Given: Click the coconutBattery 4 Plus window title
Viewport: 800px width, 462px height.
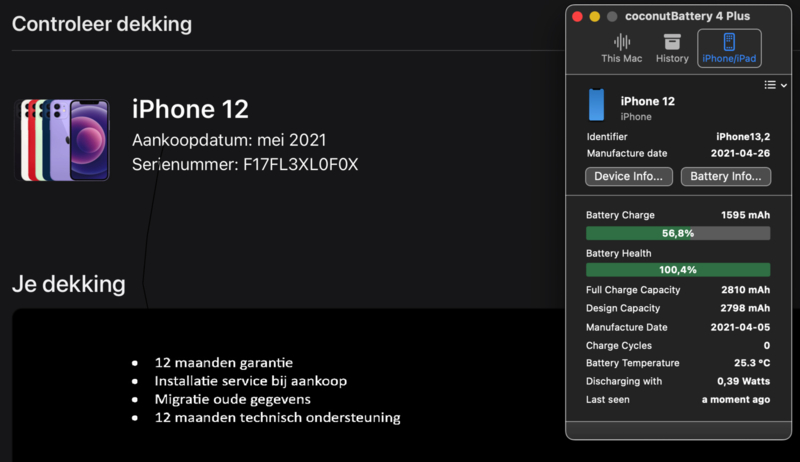Looking at the screenshot, I should click(x=687, y=16).
